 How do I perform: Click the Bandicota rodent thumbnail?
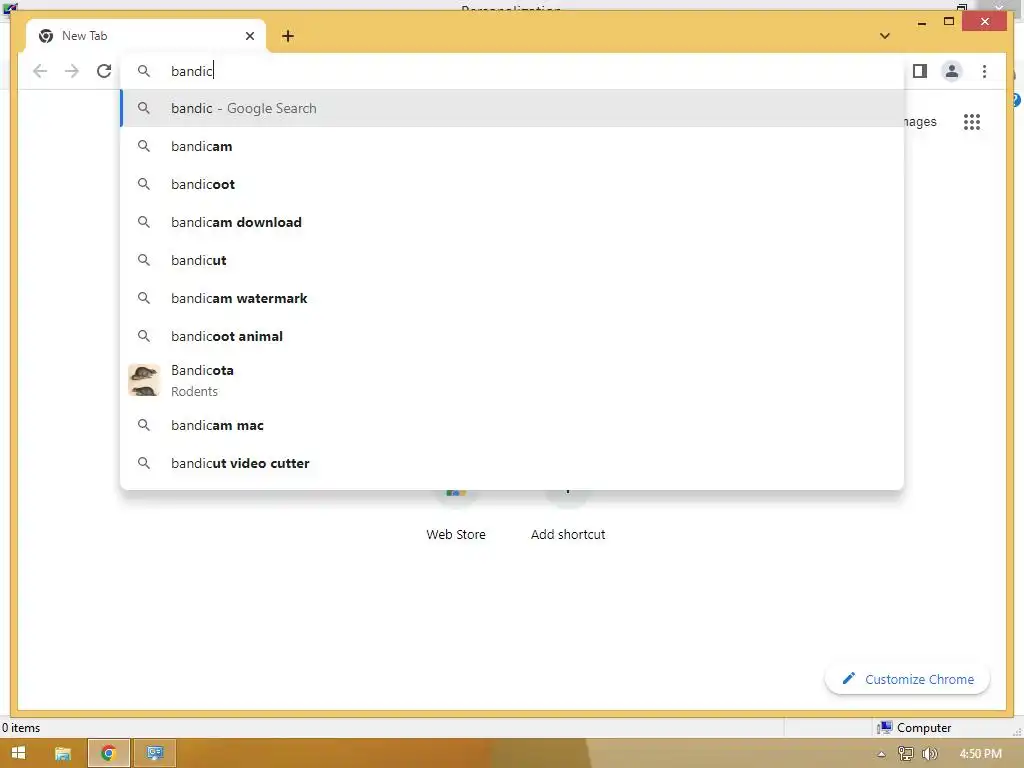(144, 381)
